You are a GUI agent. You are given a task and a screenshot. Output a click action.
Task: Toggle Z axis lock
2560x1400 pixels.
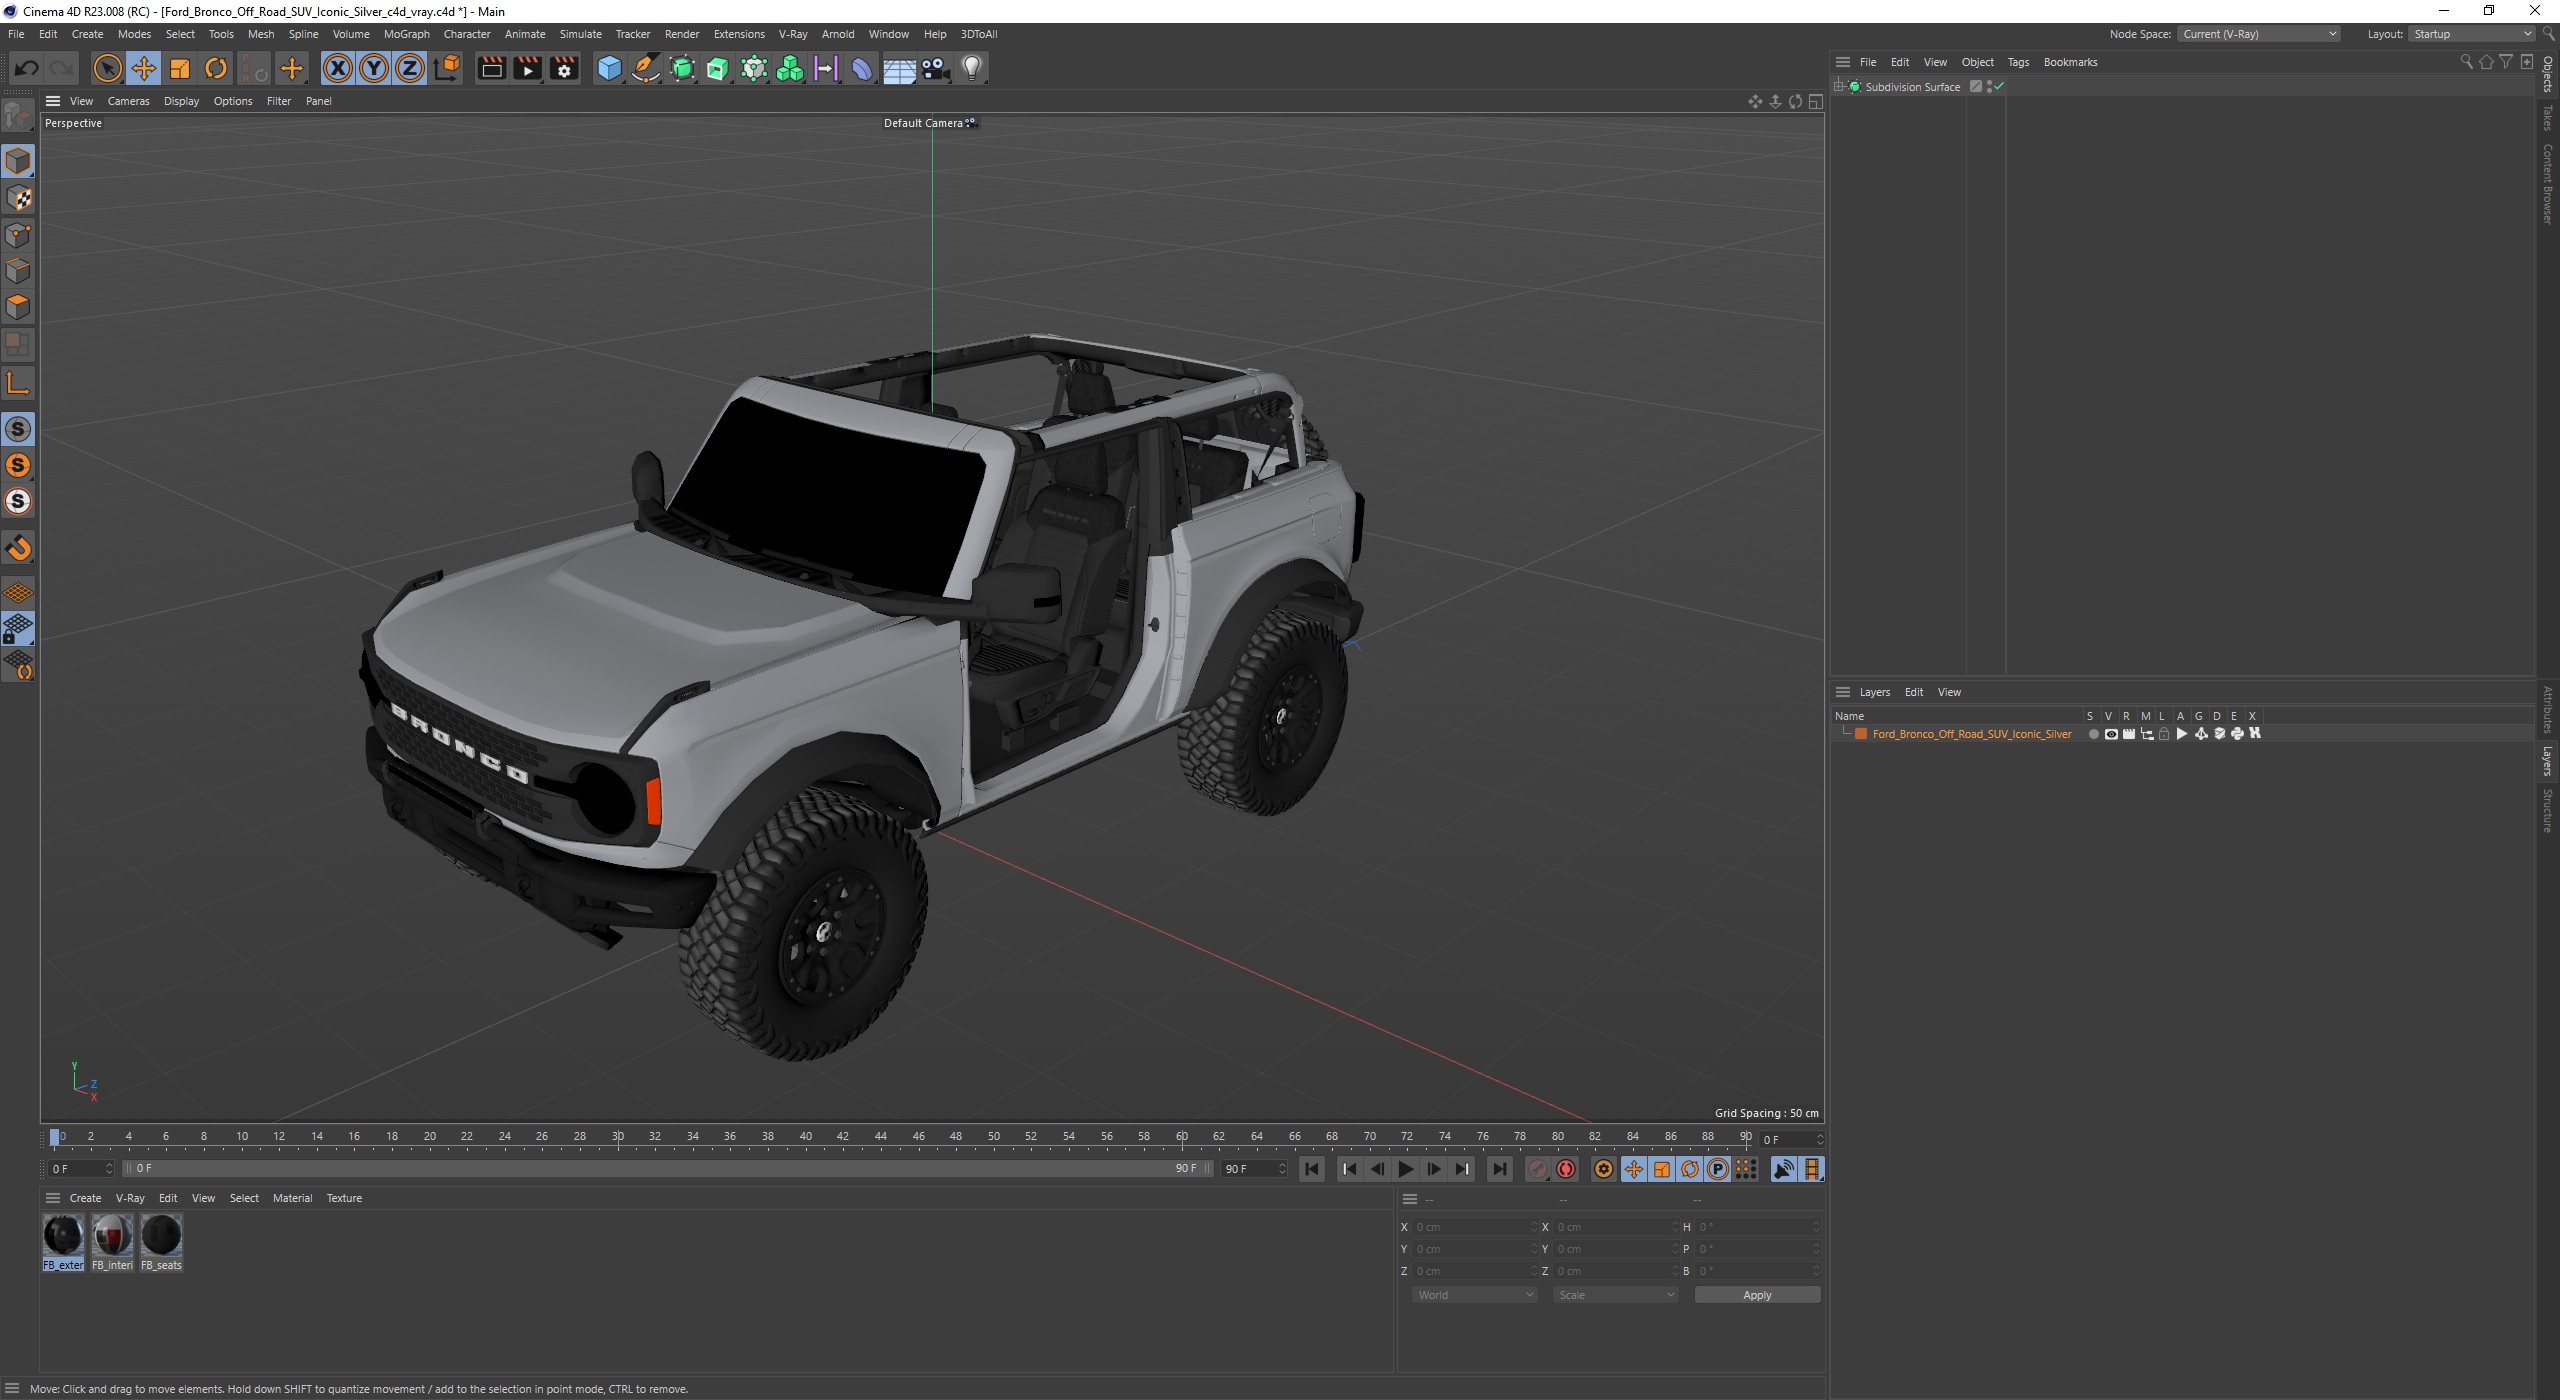pos(409,68)
